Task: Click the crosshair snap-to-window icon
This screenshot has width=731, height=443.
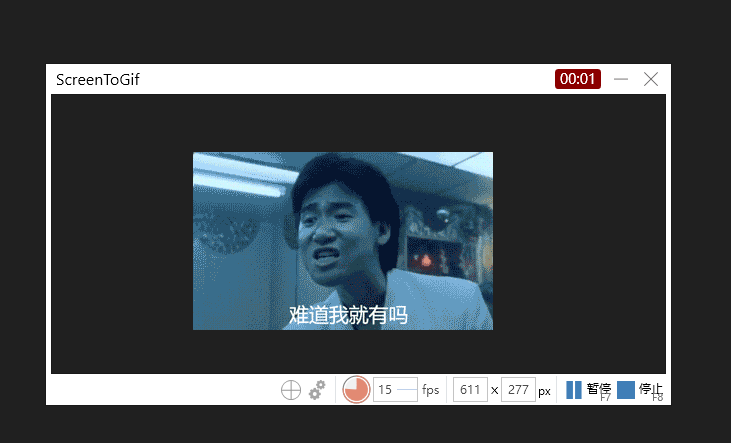Action: pyautogui.click(x=290, y=390)
